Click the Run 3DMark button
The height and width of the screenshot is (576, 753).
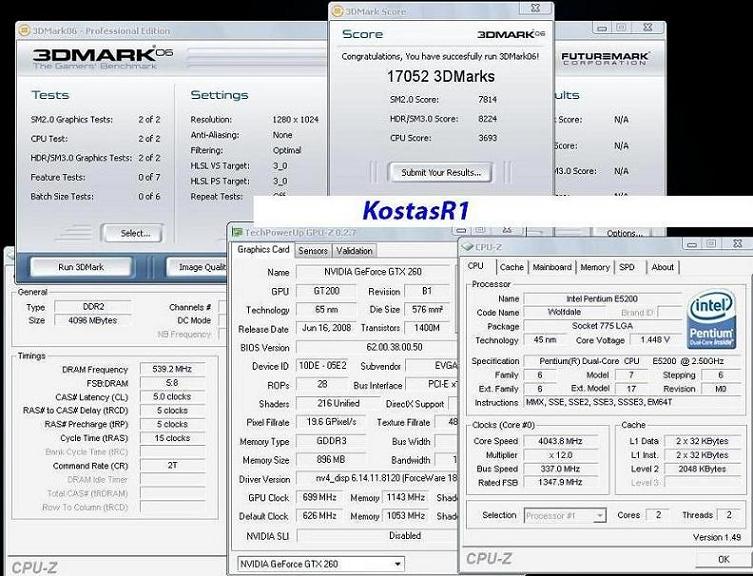coord(81,267)
